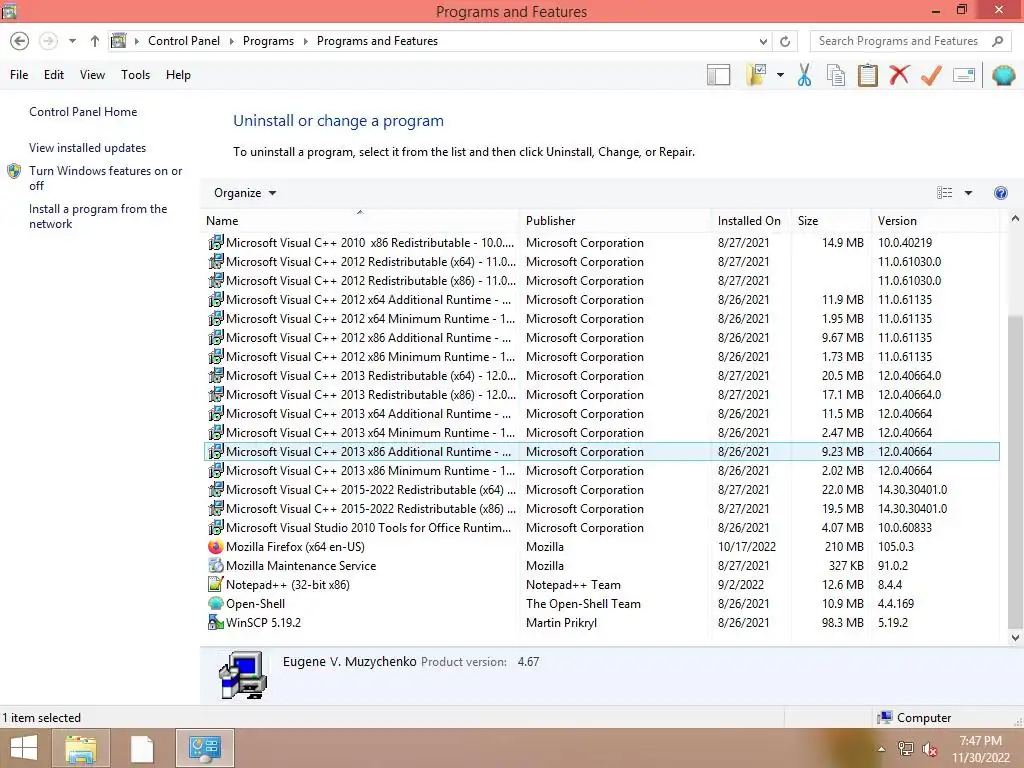Open the Edit menu
The image size is (1024, 768).
point(54,74)
